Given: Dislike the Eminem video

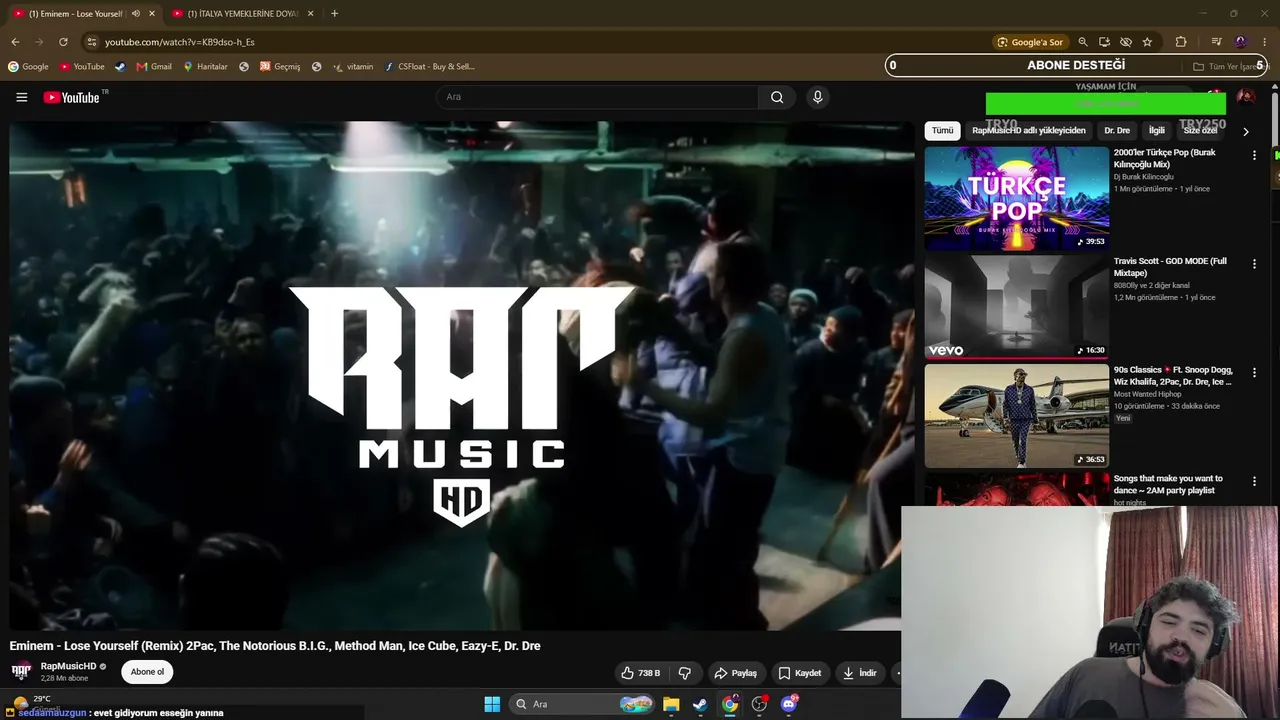Looking at the screenshot, I should pyautogui.click(x=685, y=673).
